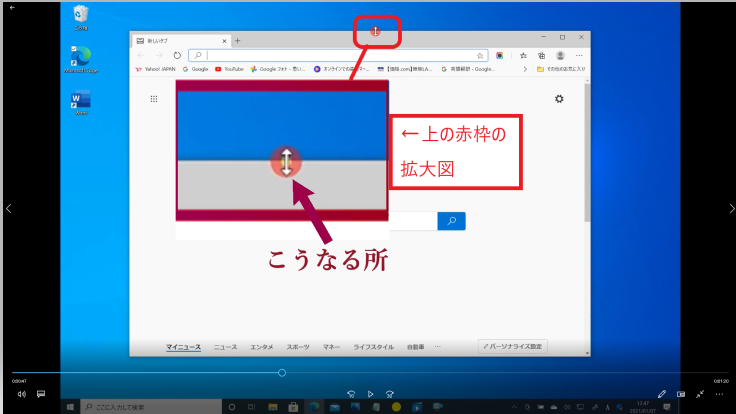Select the スポーツ tab in the news feed
Screen dimensions: 736x414
(x=297, y=347)
